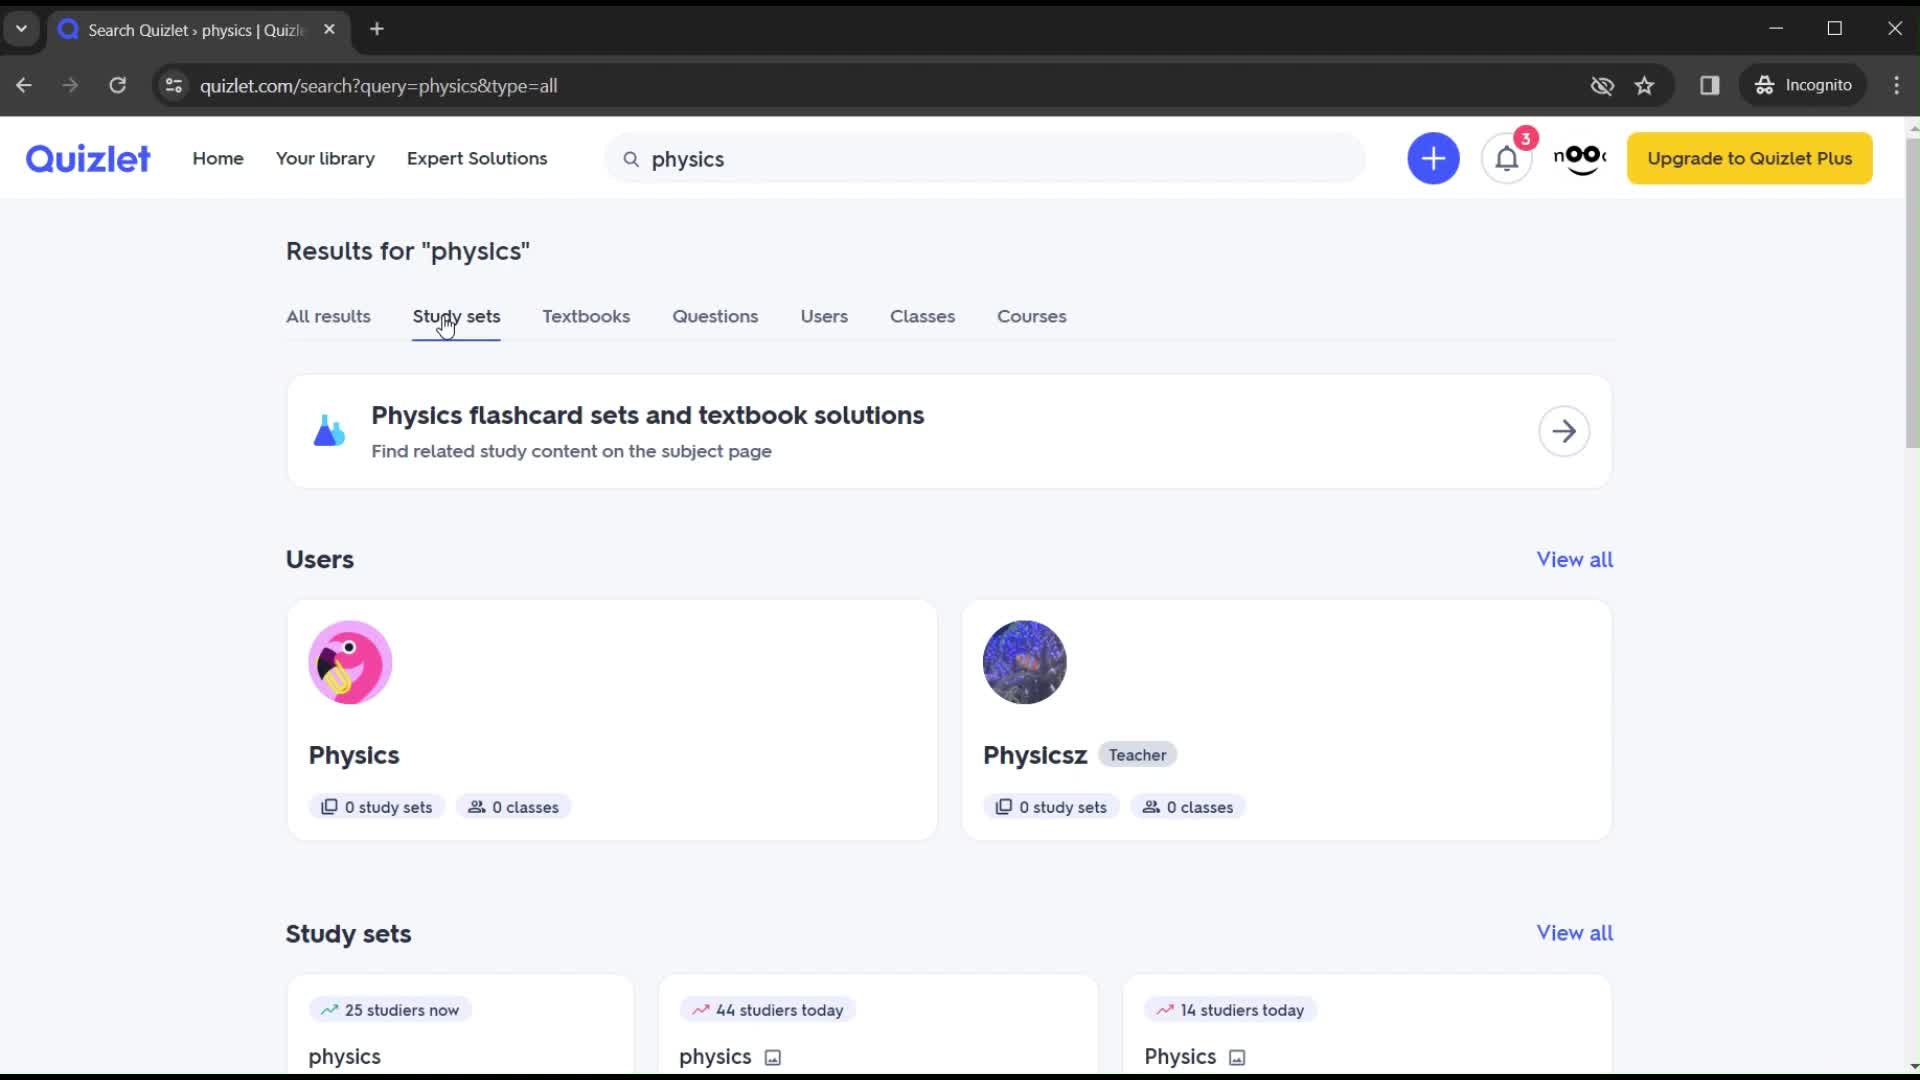Click the study sets icon on Physics user card

click(x=329, y=806)
